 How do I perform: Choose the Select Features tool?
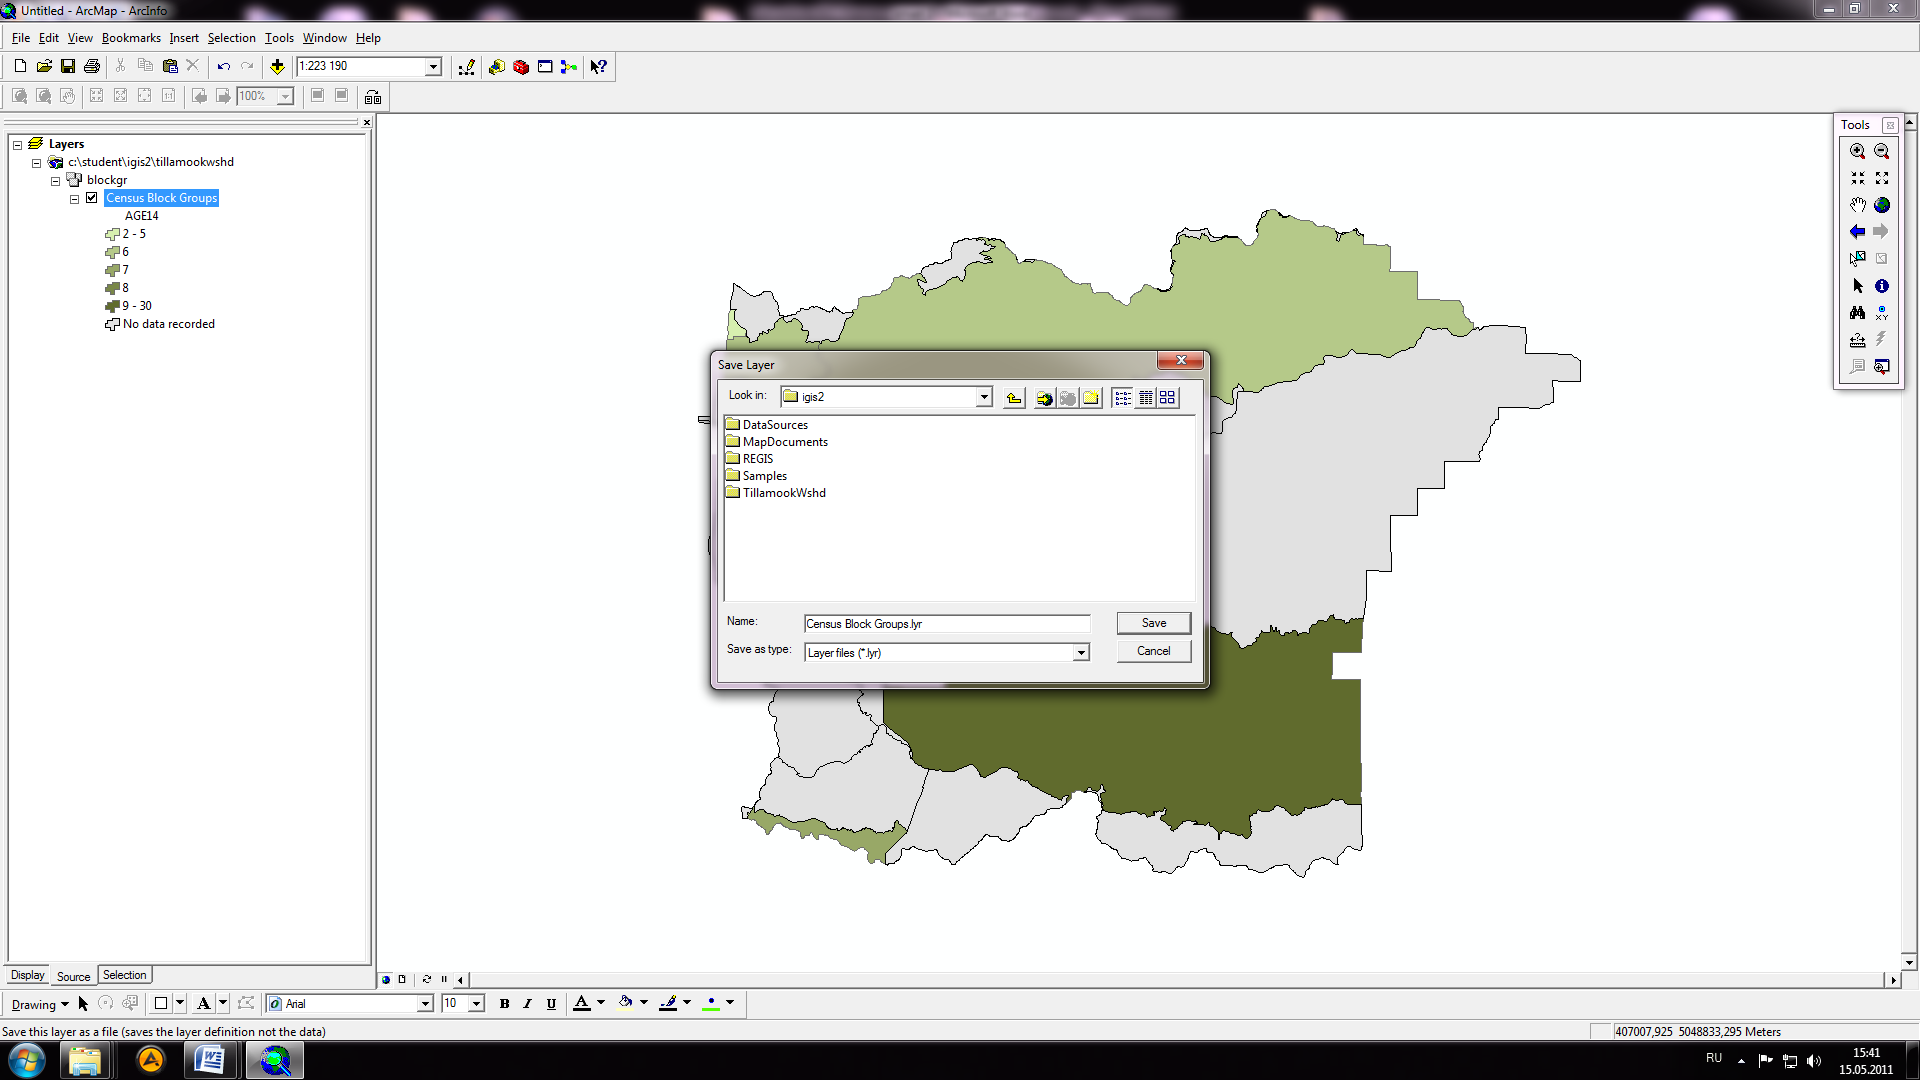point(1857,259)
